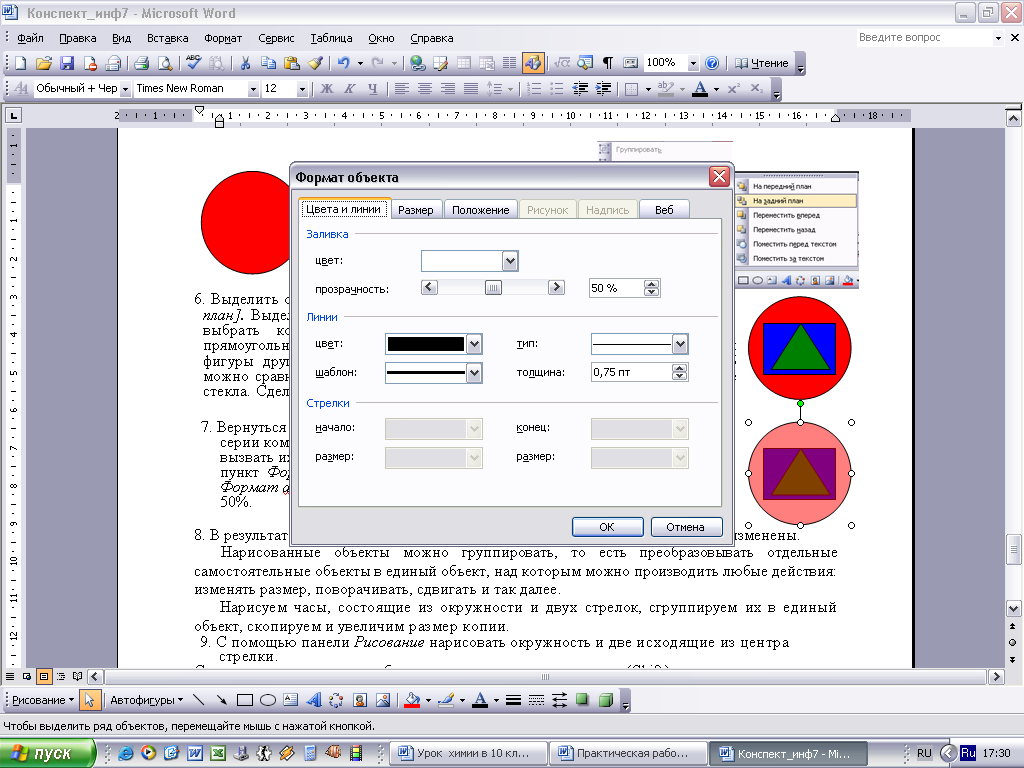The image size is (1024, 768).
Task: Click the толщина 0,75 пт field
Action: click(631, 372)
